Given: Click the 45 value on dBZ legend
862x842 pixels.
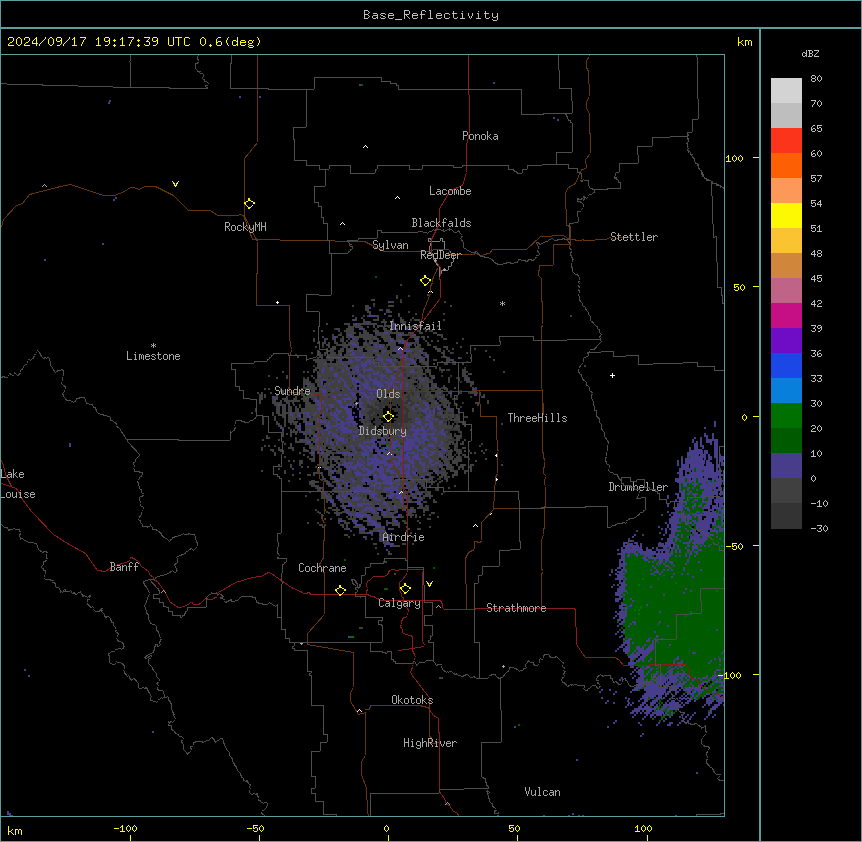Looking at the screenshot, I should [816, 279].
